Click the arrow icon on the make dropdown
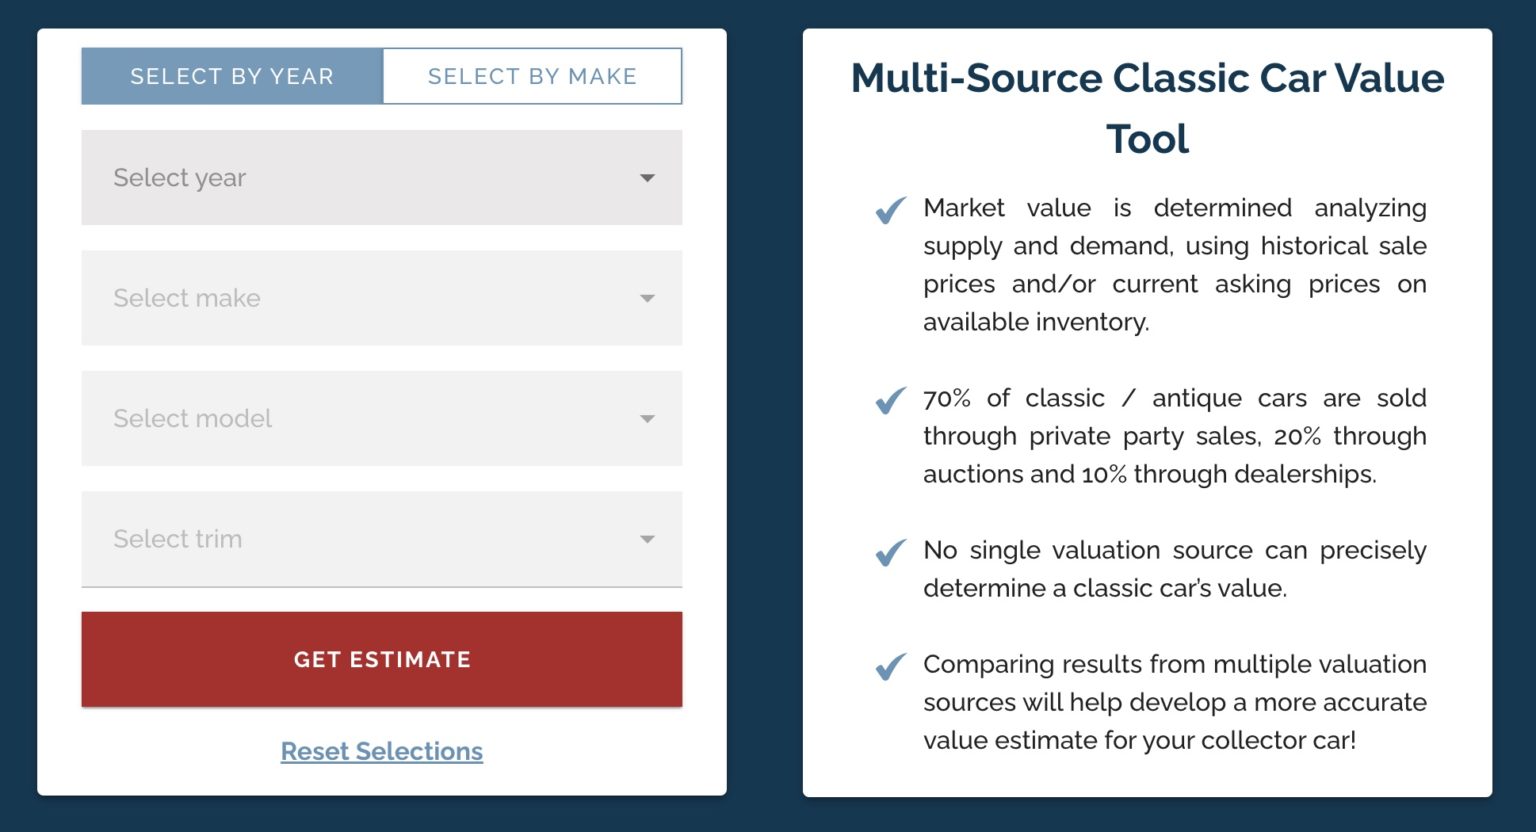 click(648, 298)
